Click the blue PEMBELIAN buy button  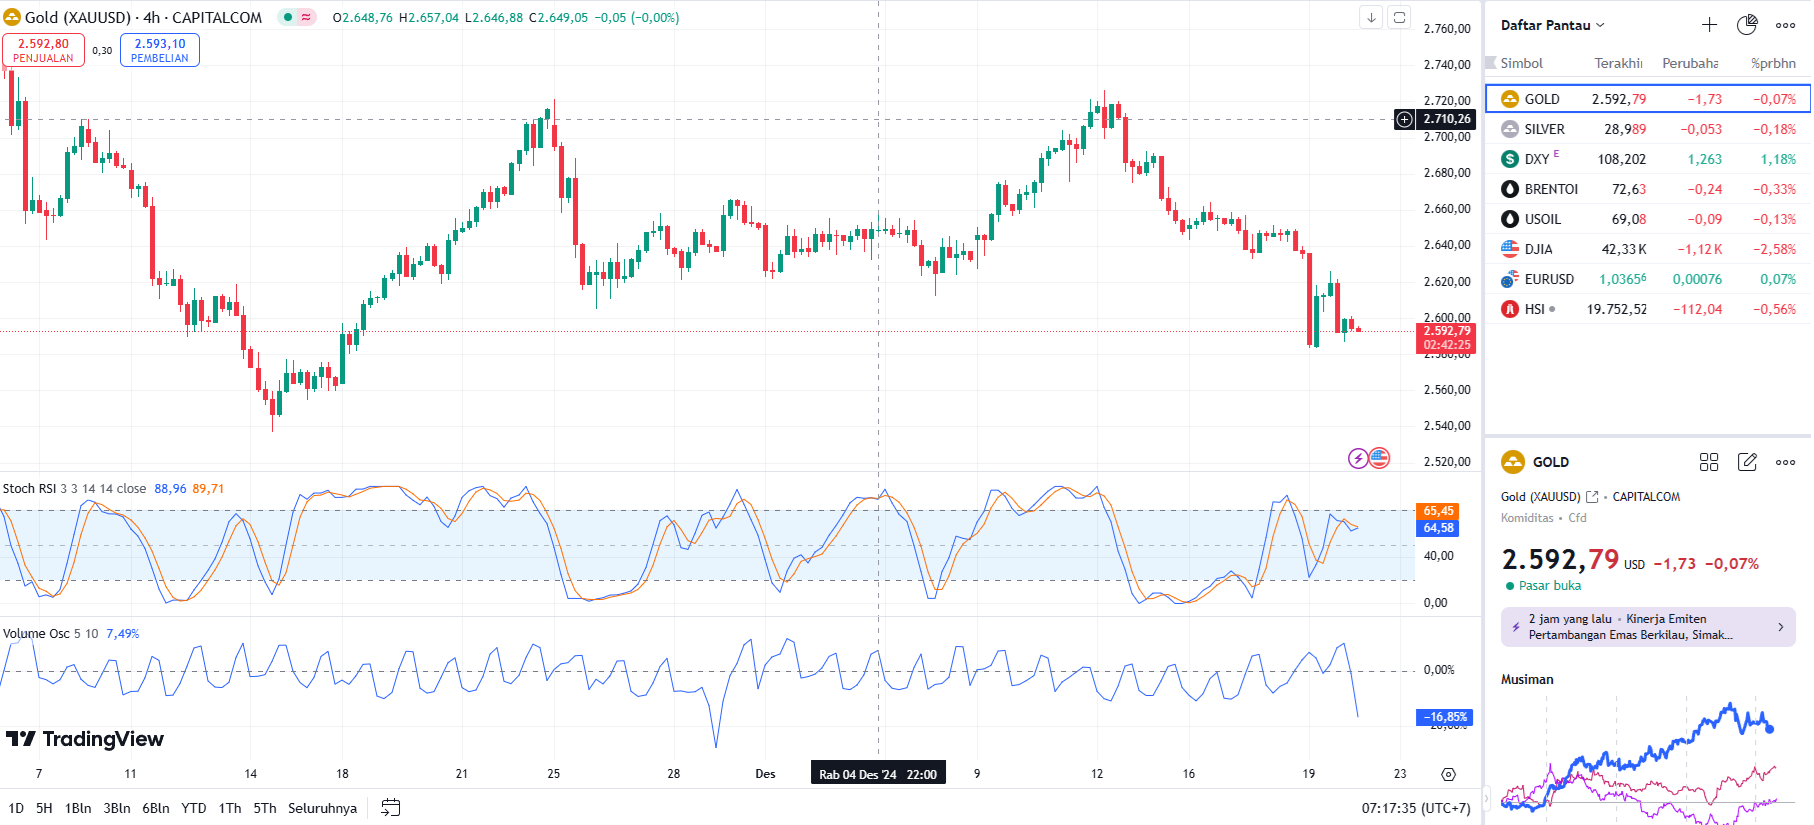click(x=160, y=50)
